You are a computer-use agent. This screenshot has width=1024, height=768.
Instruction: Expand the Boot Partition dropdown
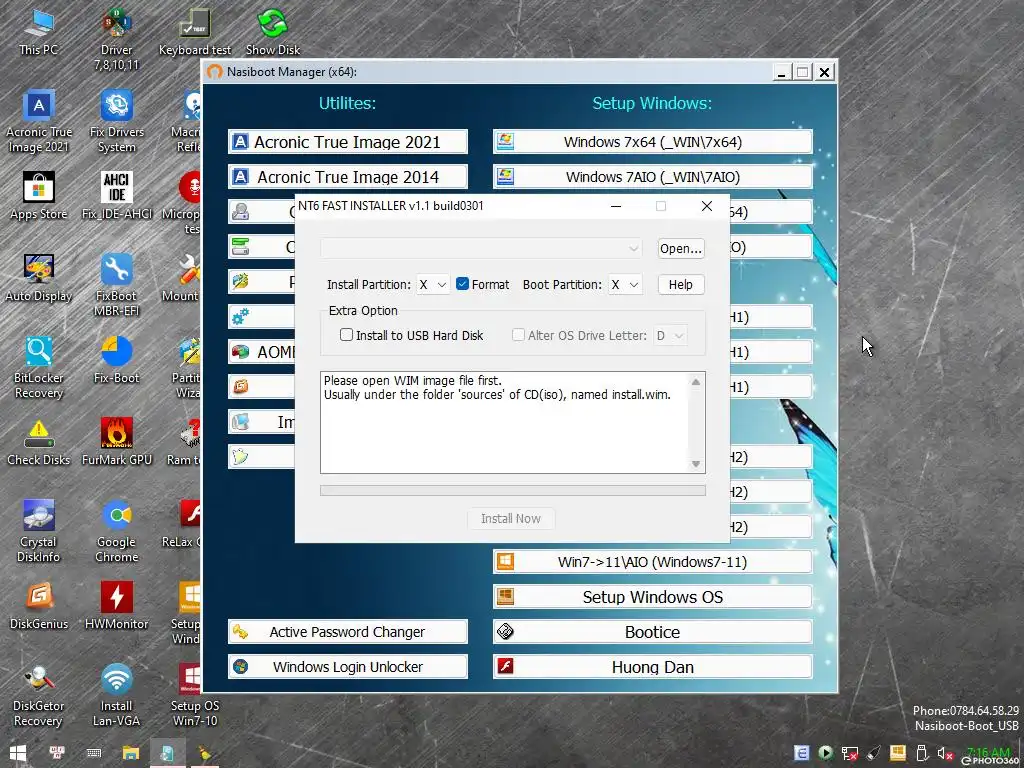click(x=625, y=285)
